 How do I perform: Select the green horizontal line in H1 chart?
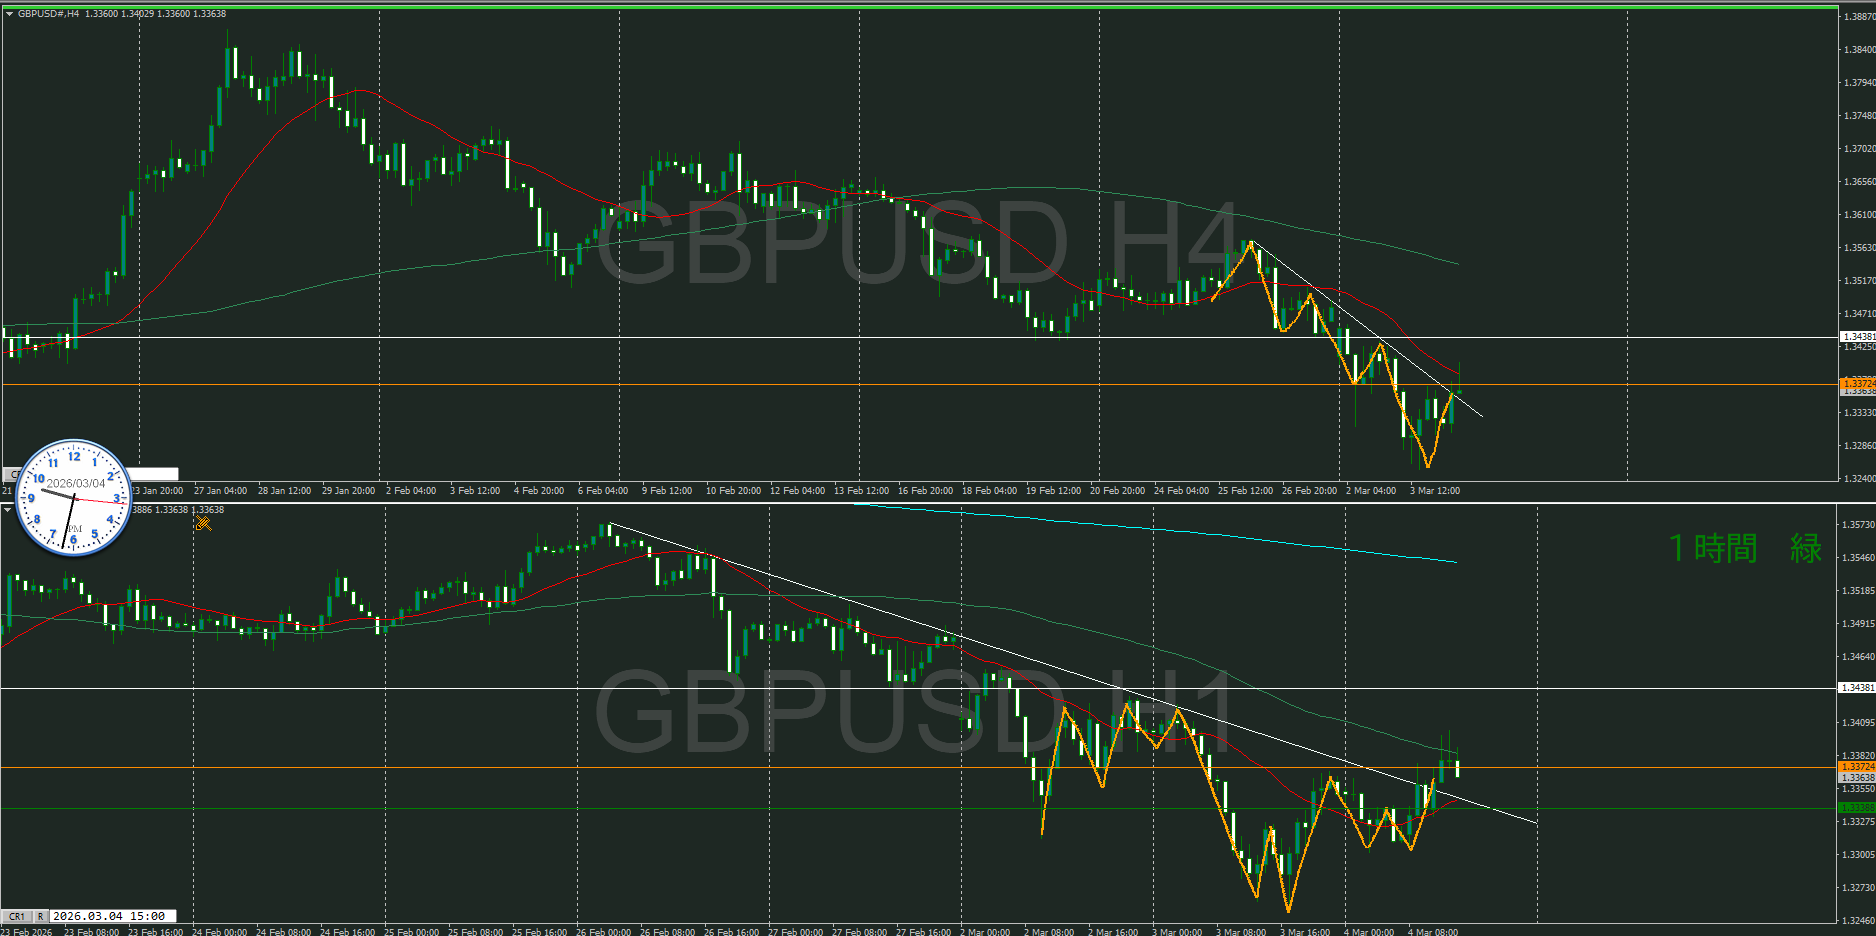tap(700, 808)
